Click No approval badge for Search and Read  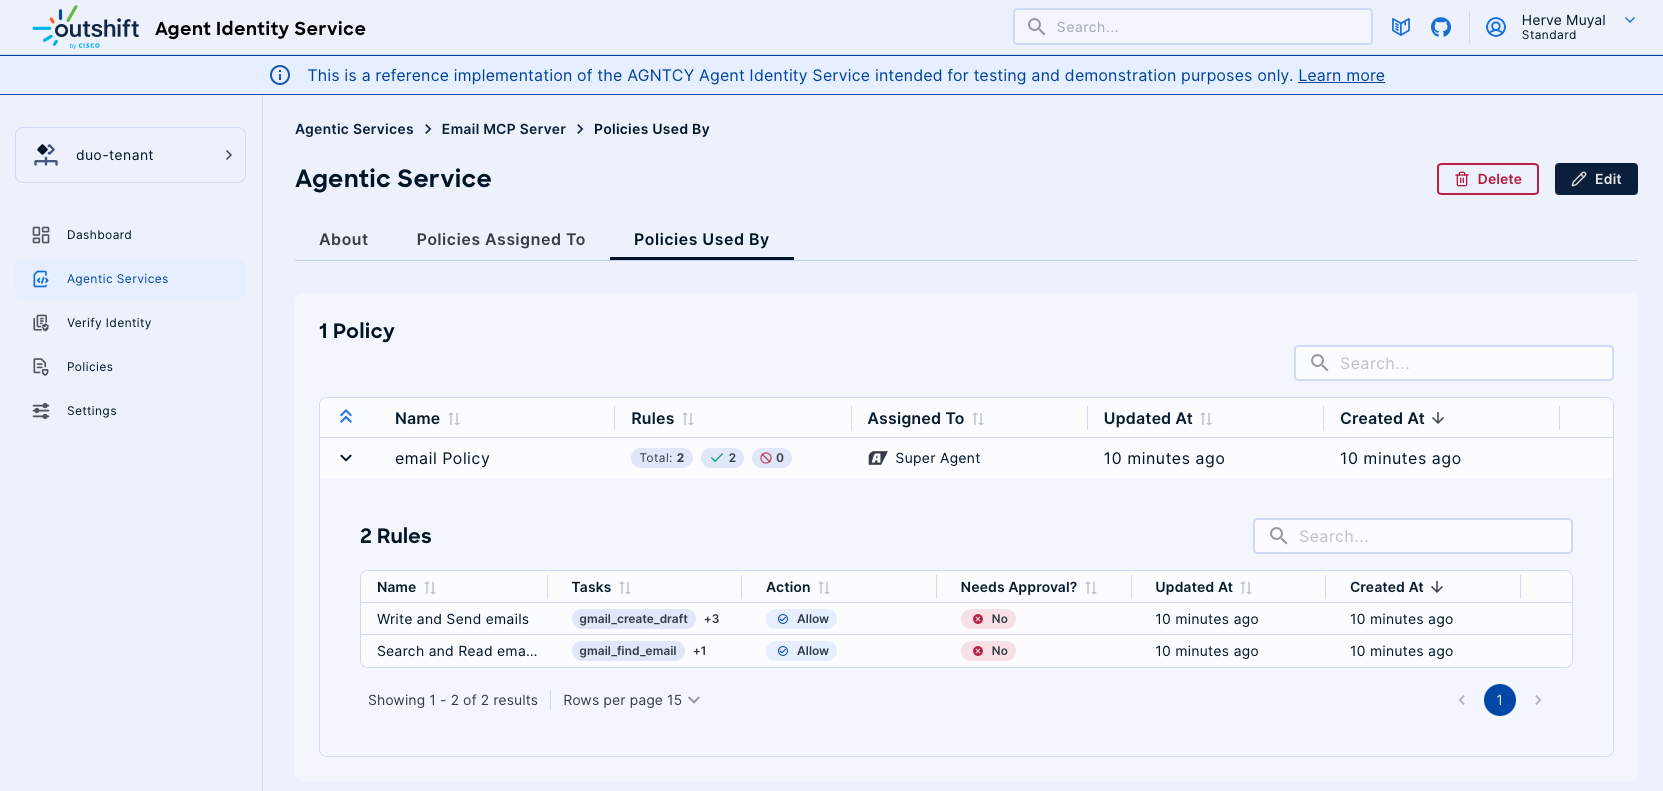click(x=989, y=651)
